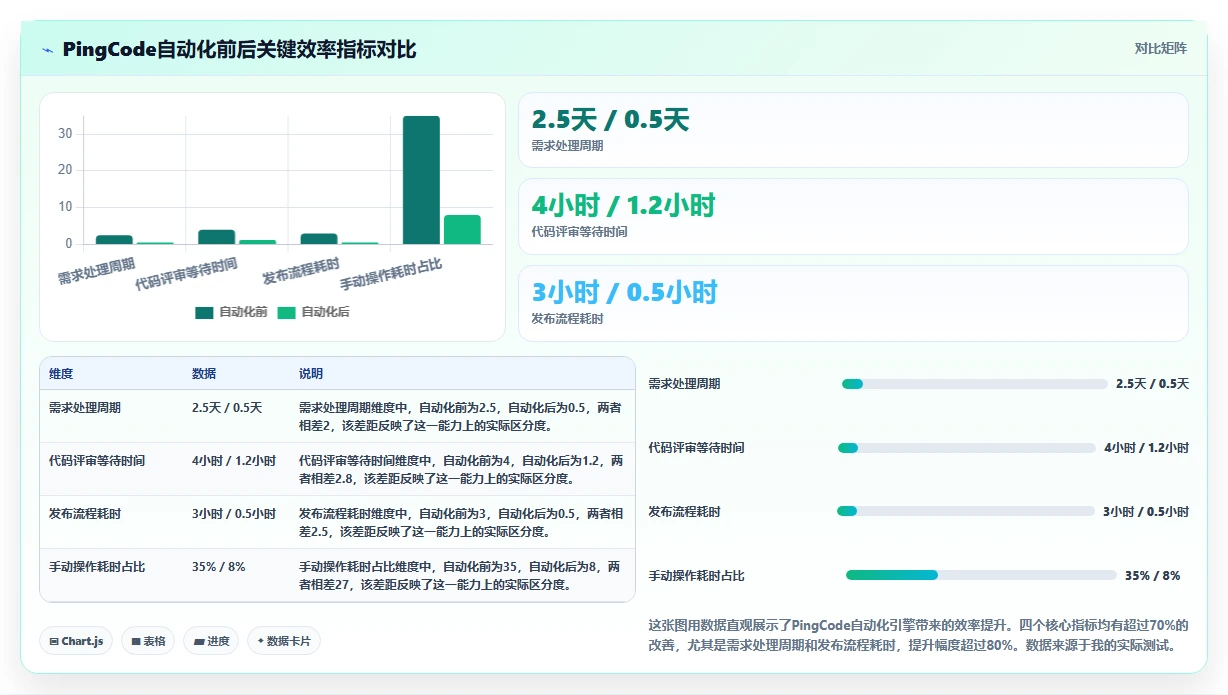The width and height of the screenshot is (1228, 695).
Task: Click the 对比矩阵 label in header
Action: [1161, 49]
